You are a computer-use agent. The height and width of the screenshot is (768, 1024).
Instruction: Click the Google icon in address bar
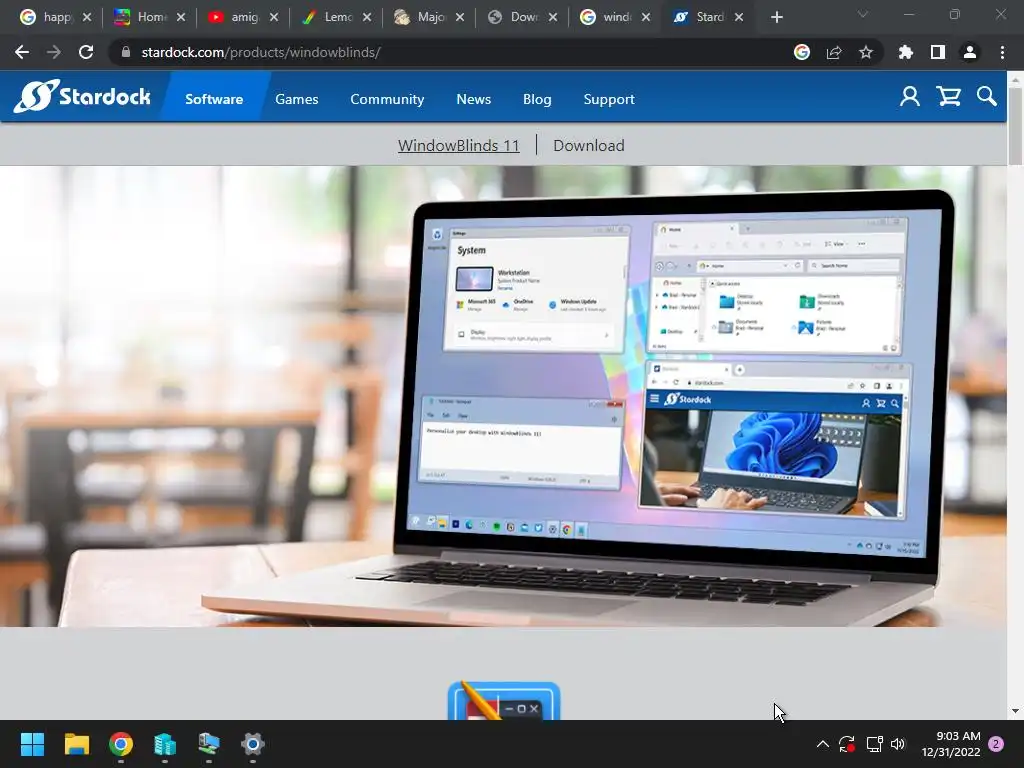[x=802, y=52]
